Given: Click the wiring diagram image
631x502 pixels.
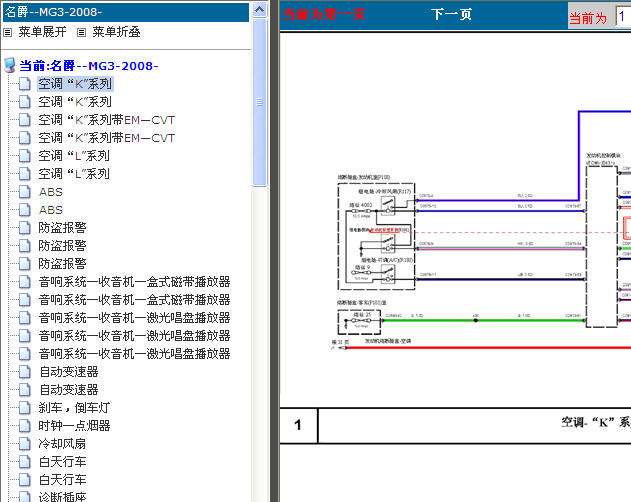Looking at the screenshot, I should 455,240.
